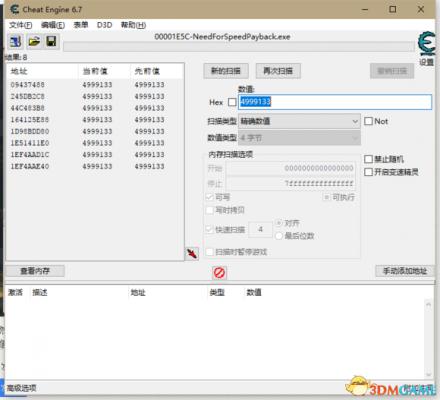The image size is (440, 400).
Task: Open the D3D menu
Action: tap(104, 25)
